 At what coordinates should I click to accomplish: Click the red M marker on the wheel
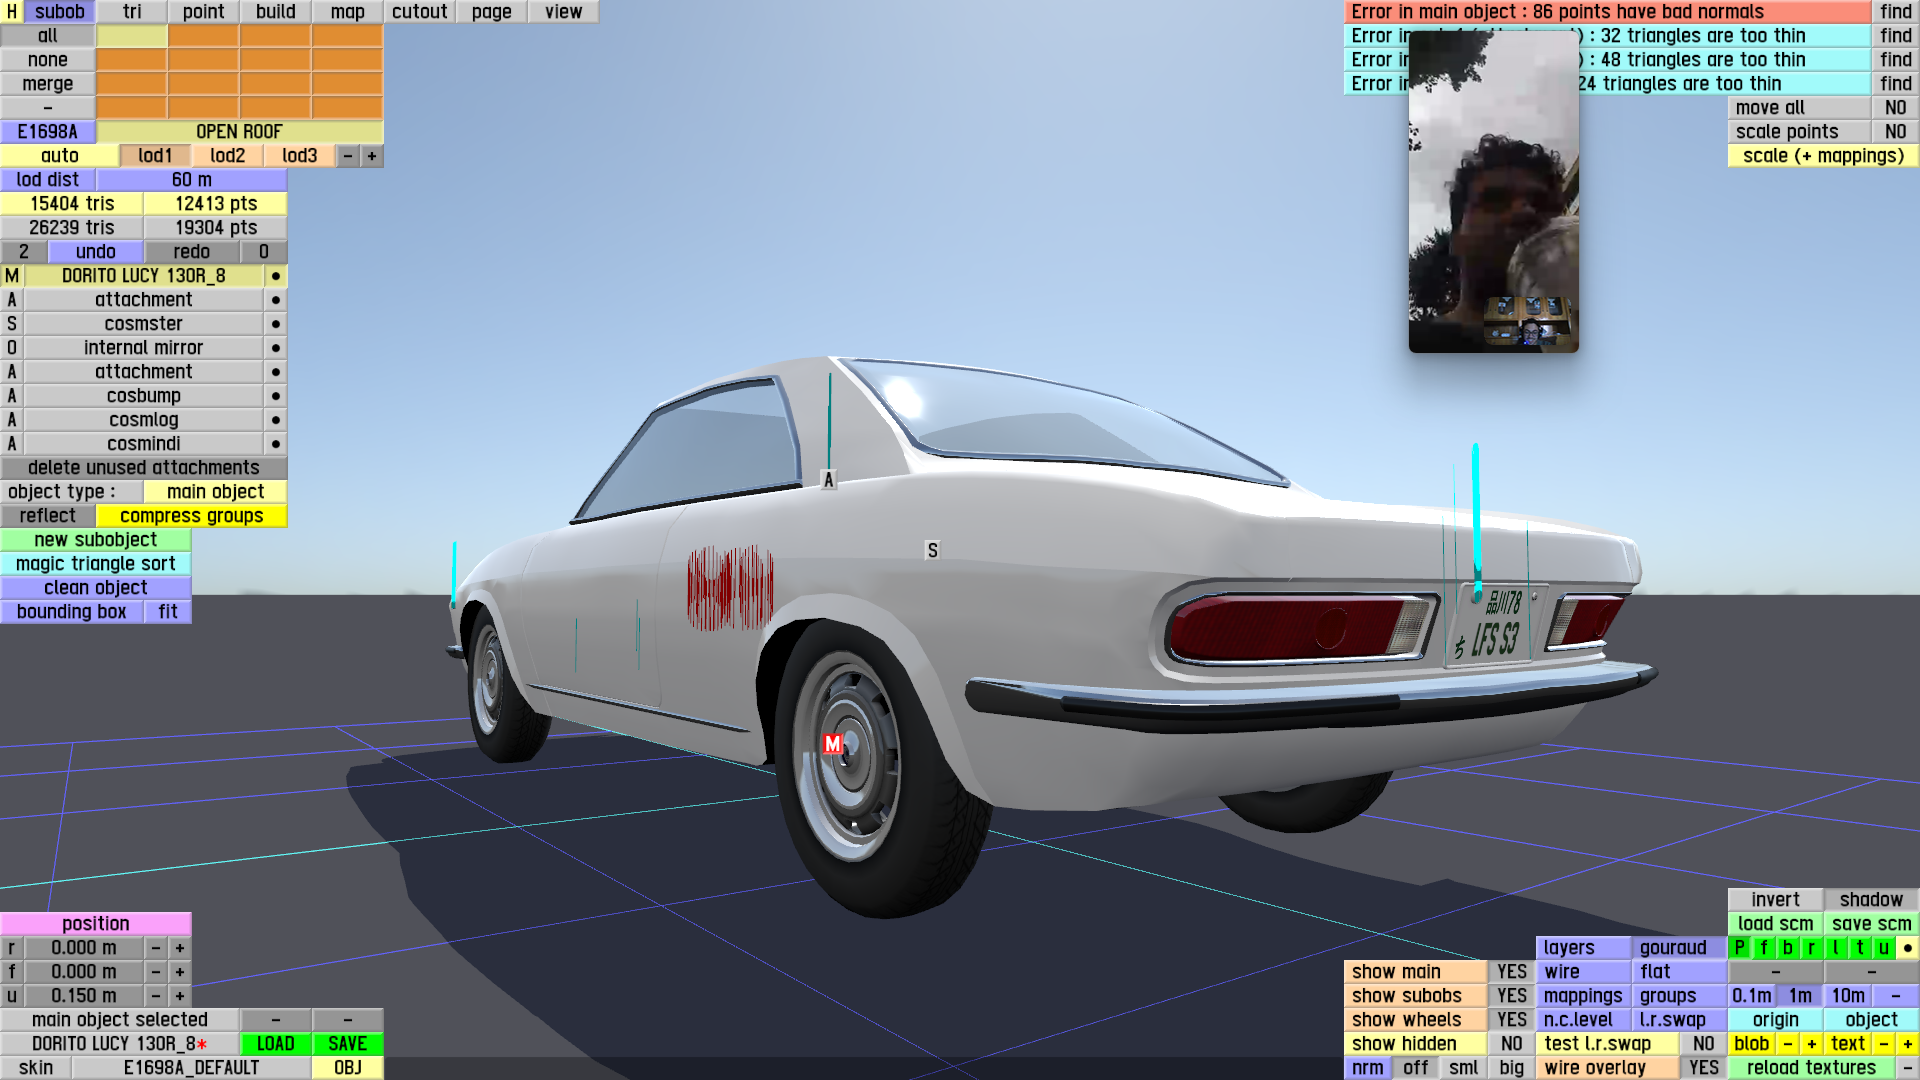(x=832, y=744)
